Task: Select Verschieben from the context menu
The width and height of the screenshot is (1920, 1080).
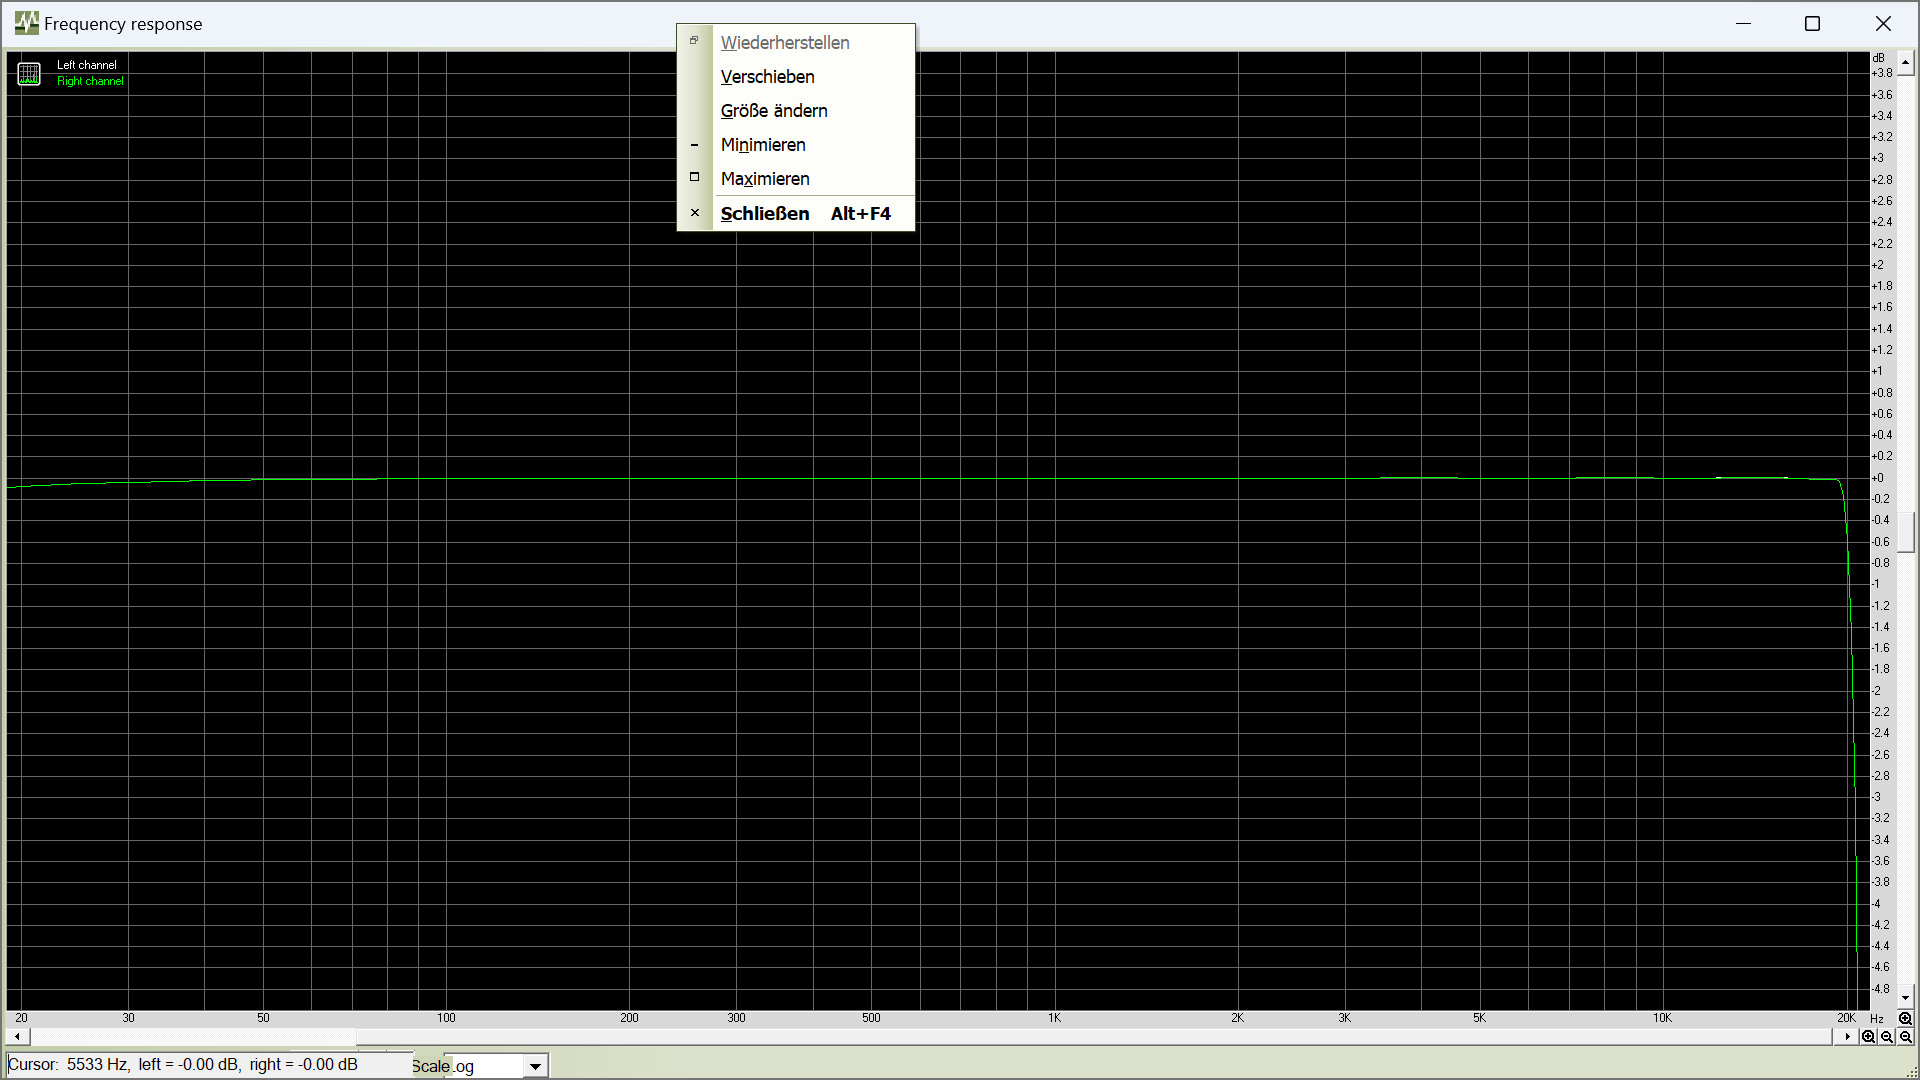Action: pos(767,77)
